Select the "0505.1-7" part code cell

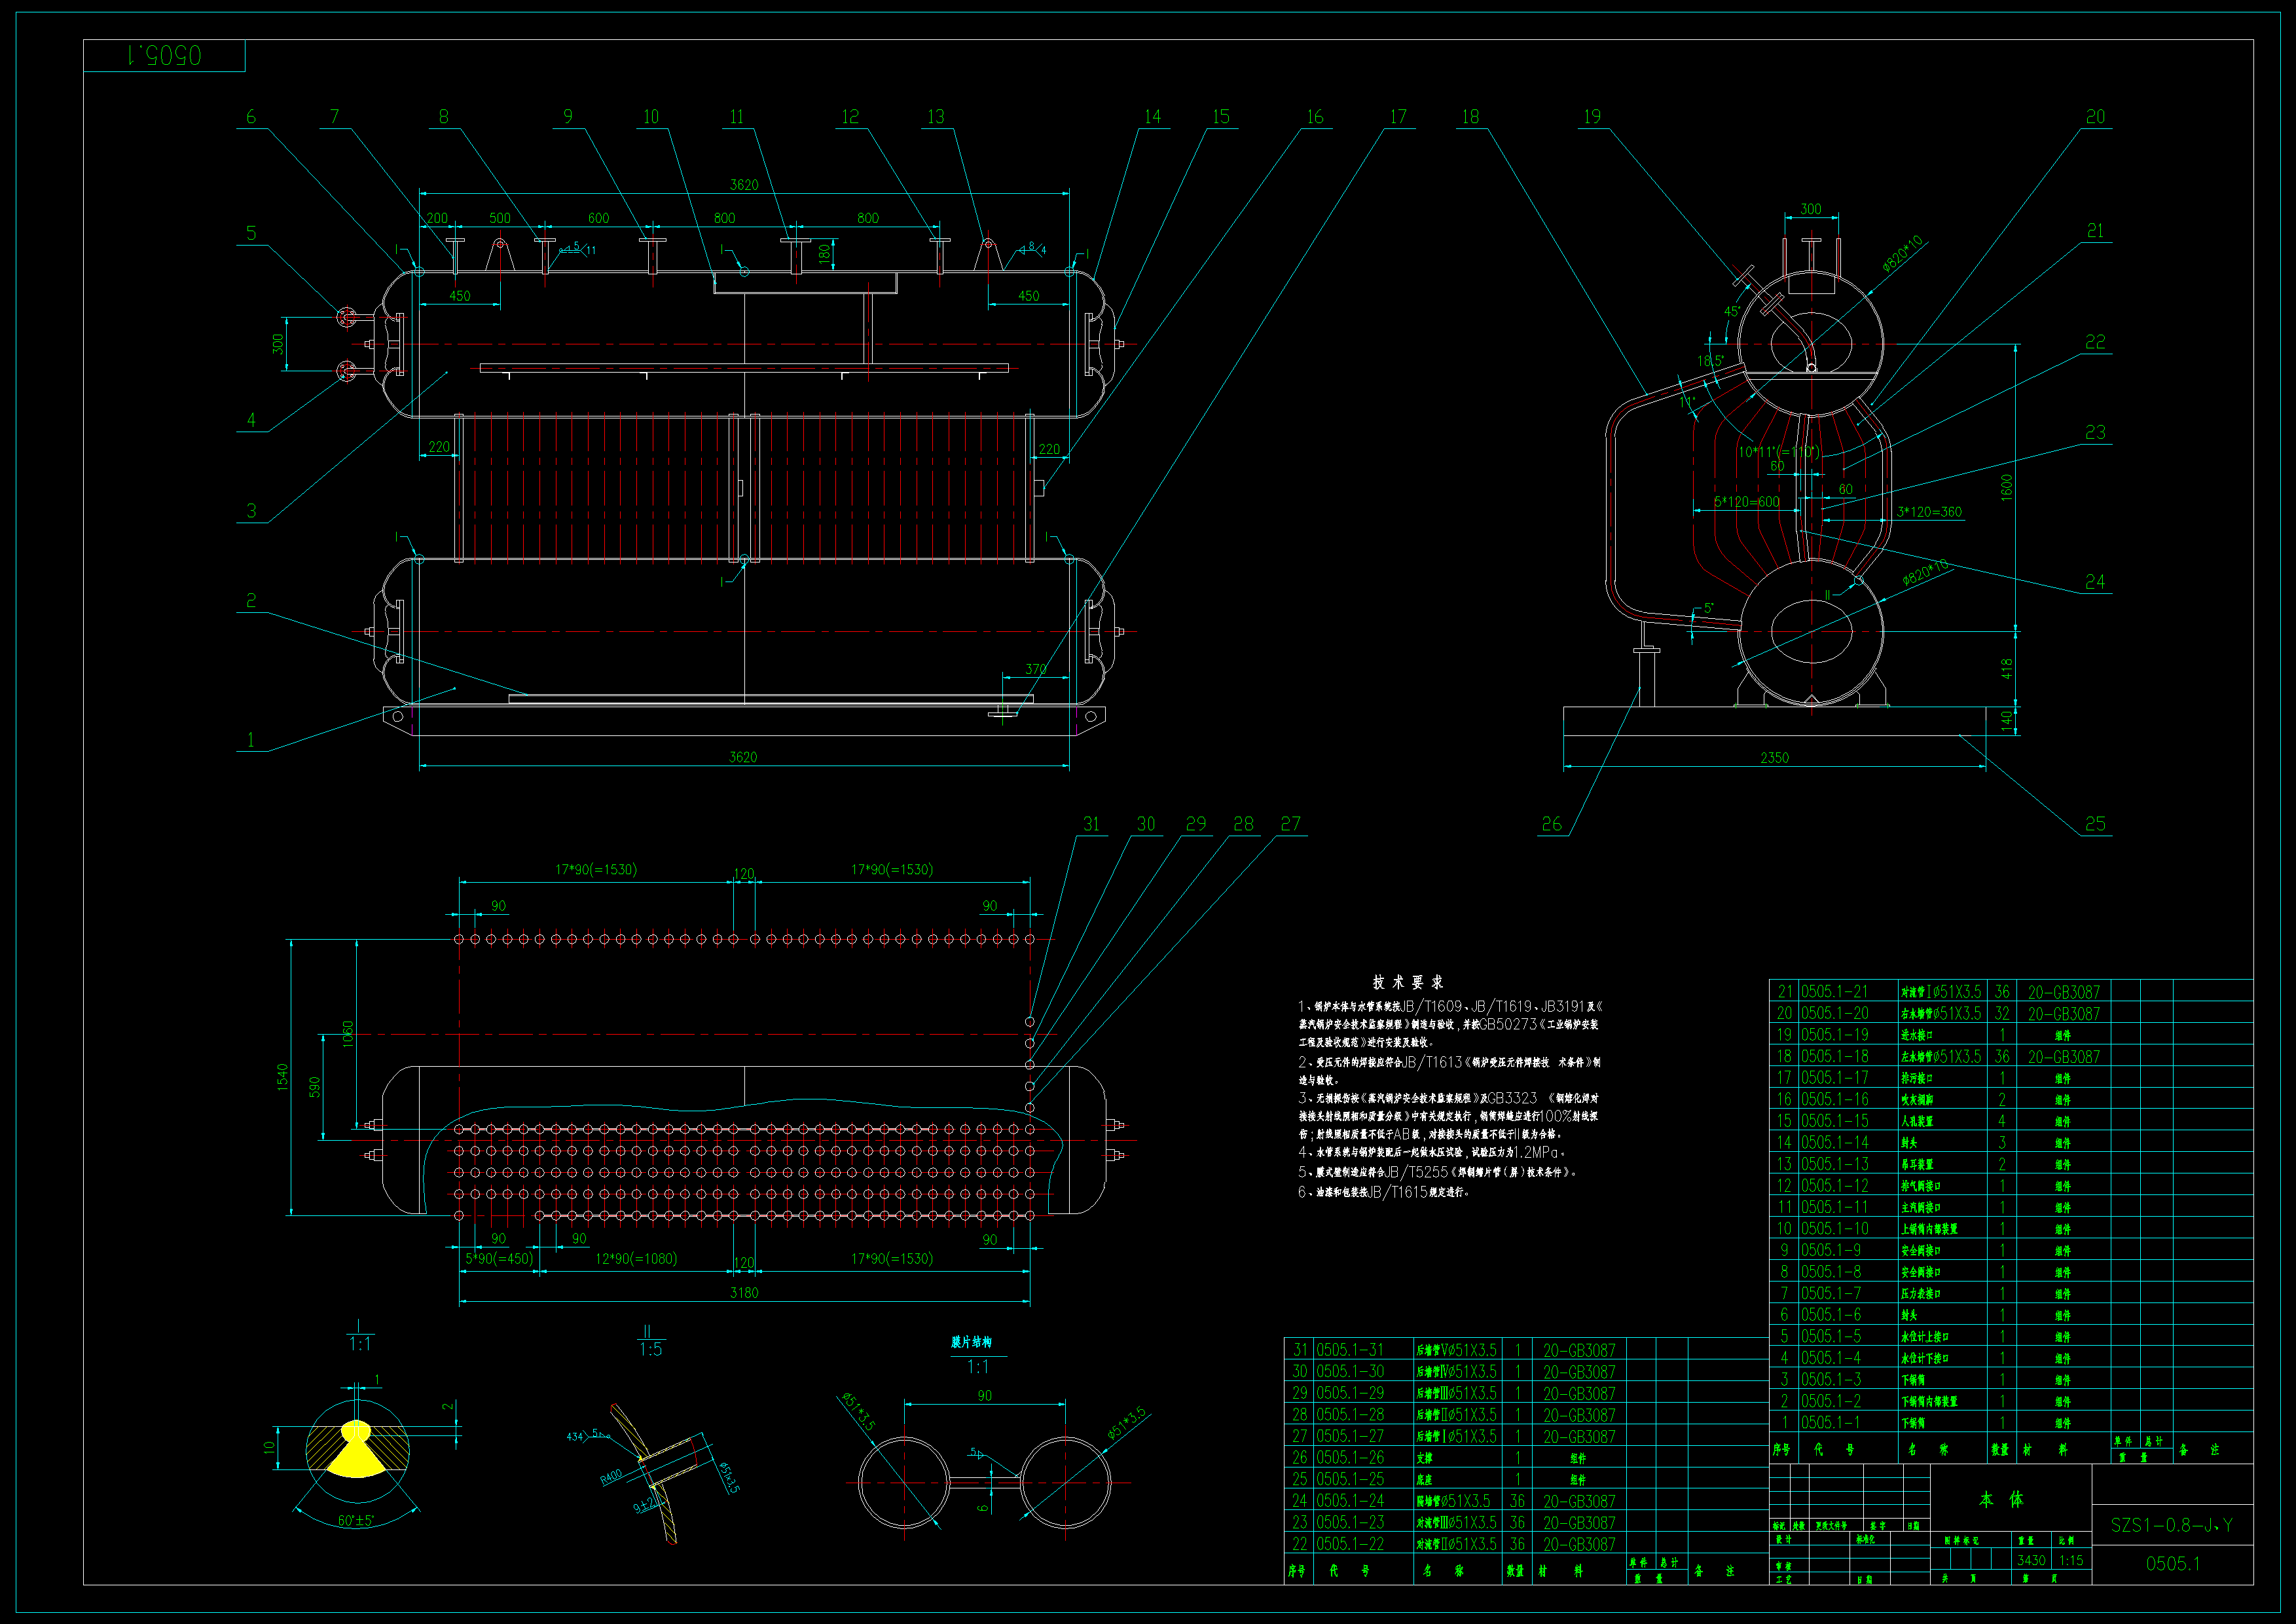[x=1830, y=1293]
